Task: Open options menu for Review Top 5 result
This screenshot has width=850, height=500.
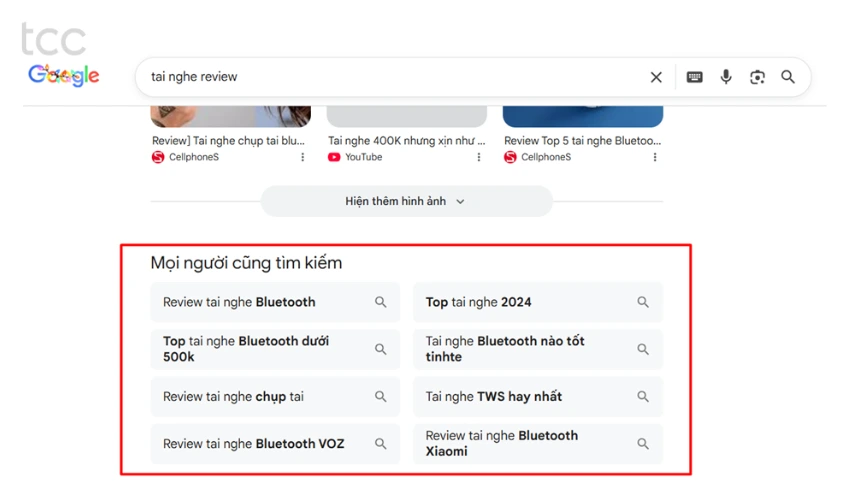Action: coord(655,157)
